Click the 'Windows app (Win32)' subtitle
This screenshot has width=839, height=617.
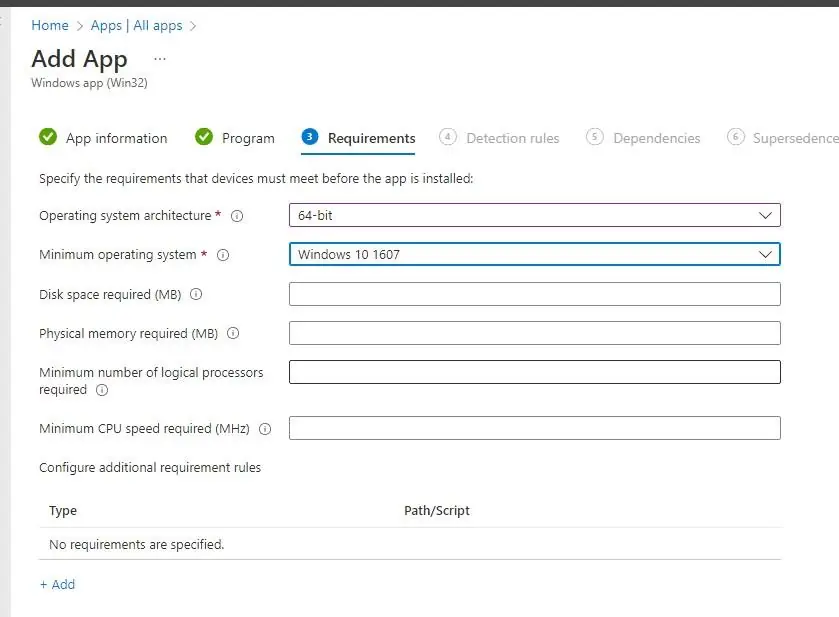point(89,83)
